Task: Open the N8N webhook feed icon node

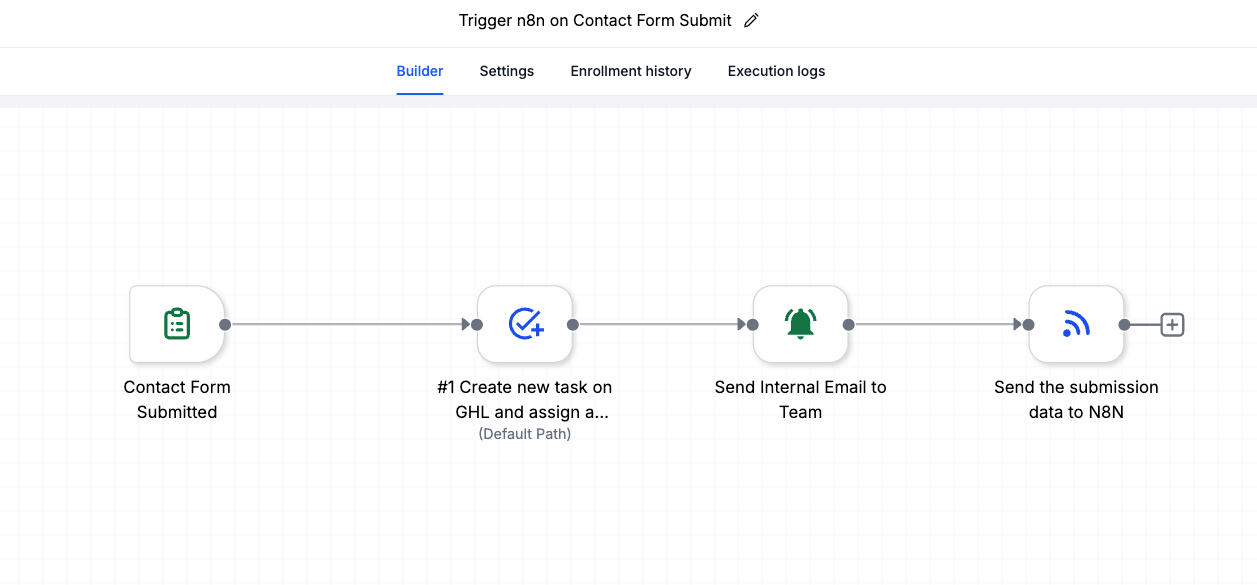Action: pyautogui.click(x=1076, y=324)
